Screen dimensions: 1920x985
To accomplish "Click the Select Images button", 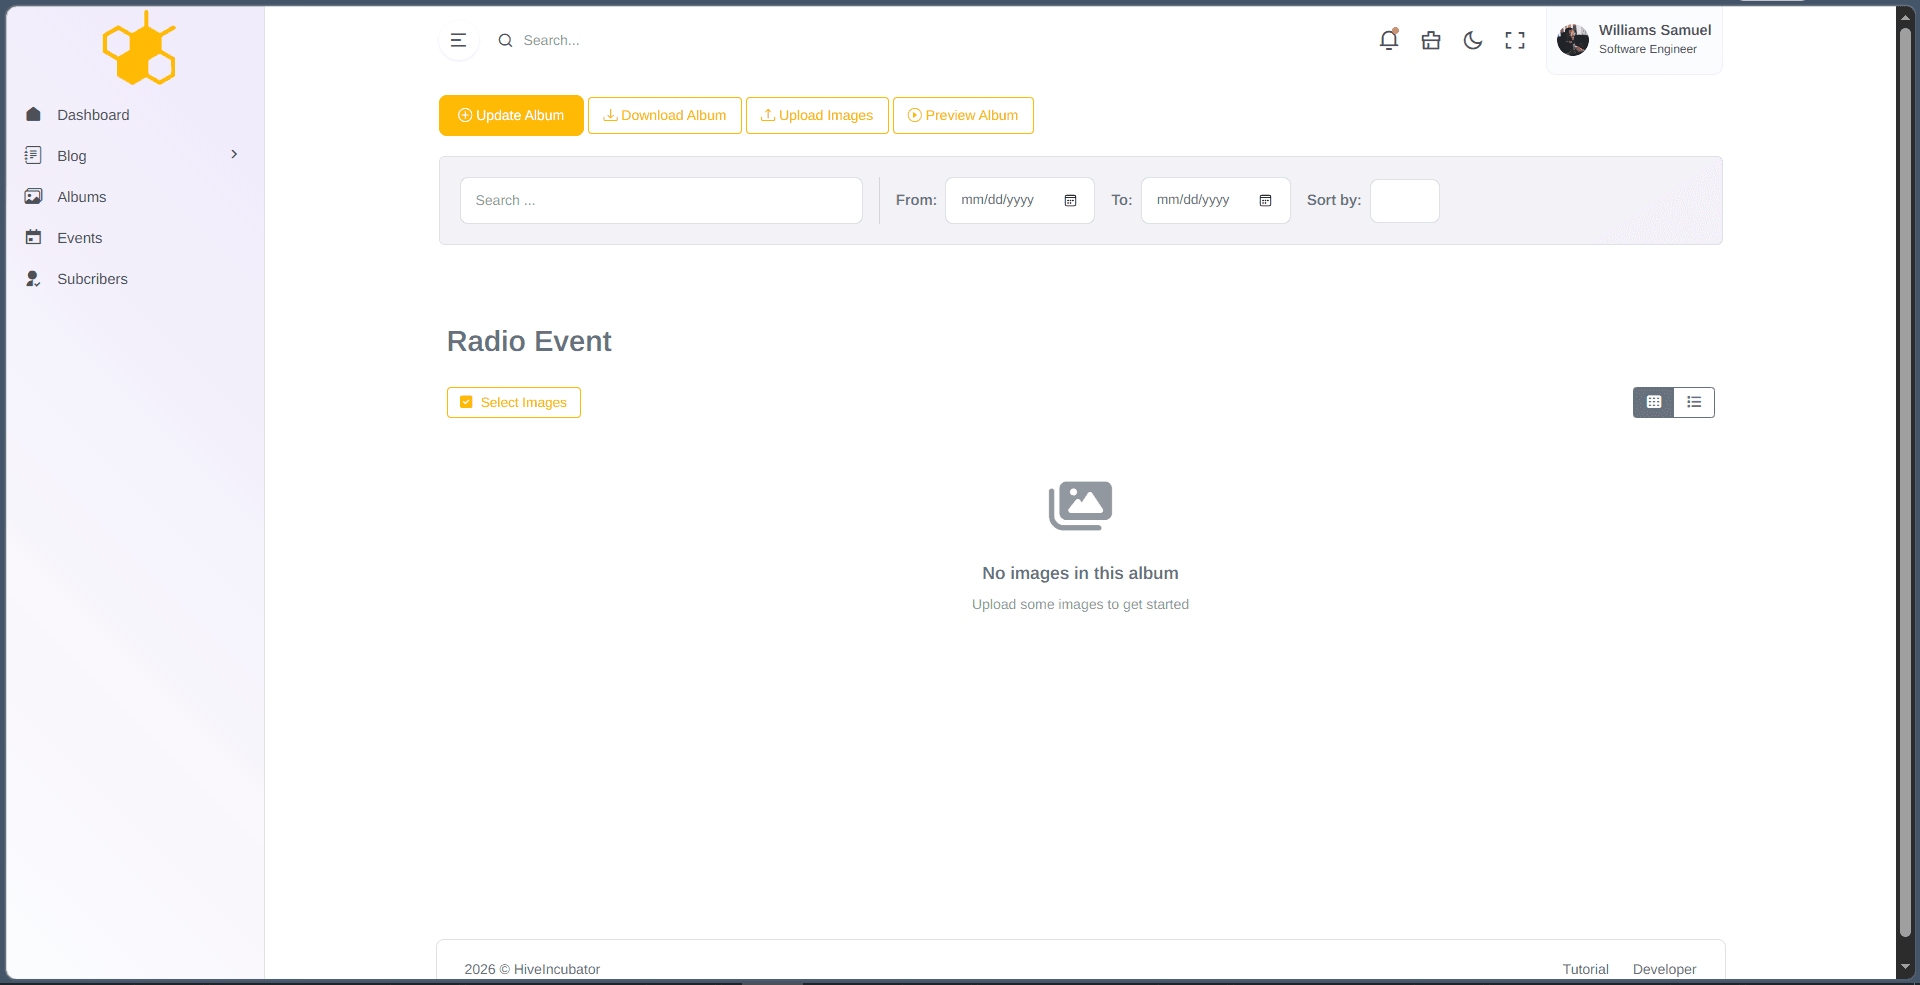I will pyautogui.click(x=514, y=402).
